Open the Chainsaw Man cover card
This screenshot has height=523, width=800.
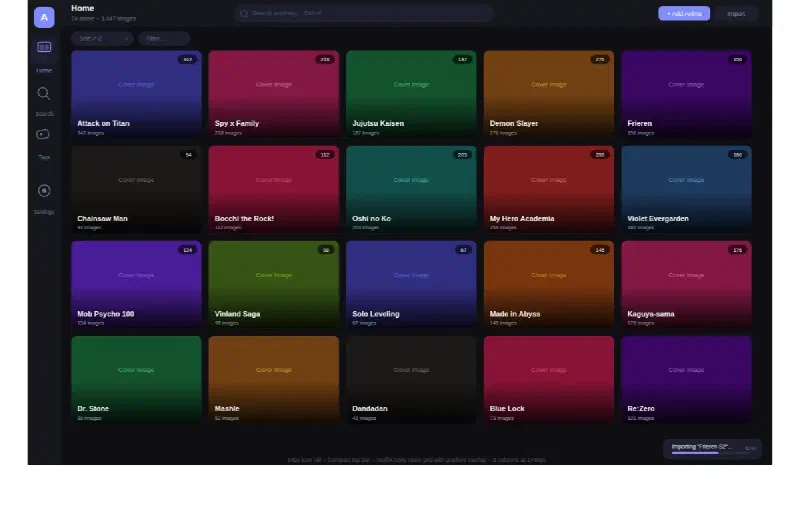pos(136,189)
